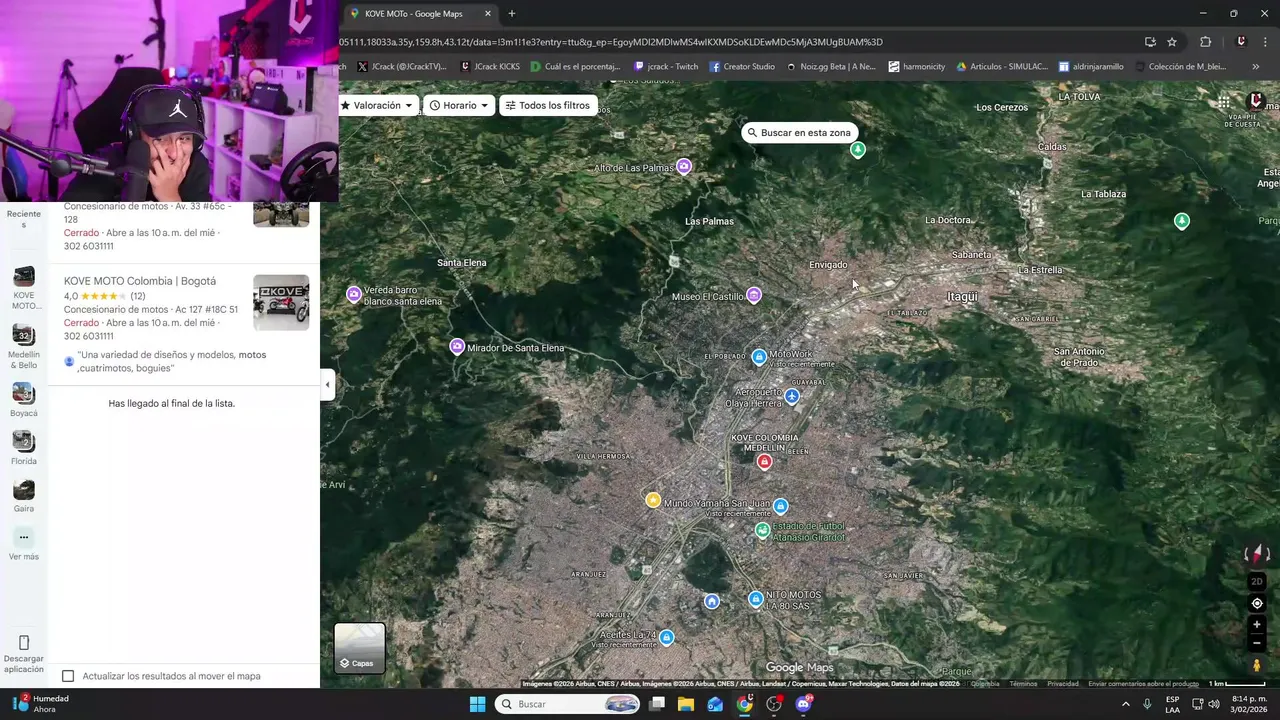Show hidden icons in the system tray

1126,704
